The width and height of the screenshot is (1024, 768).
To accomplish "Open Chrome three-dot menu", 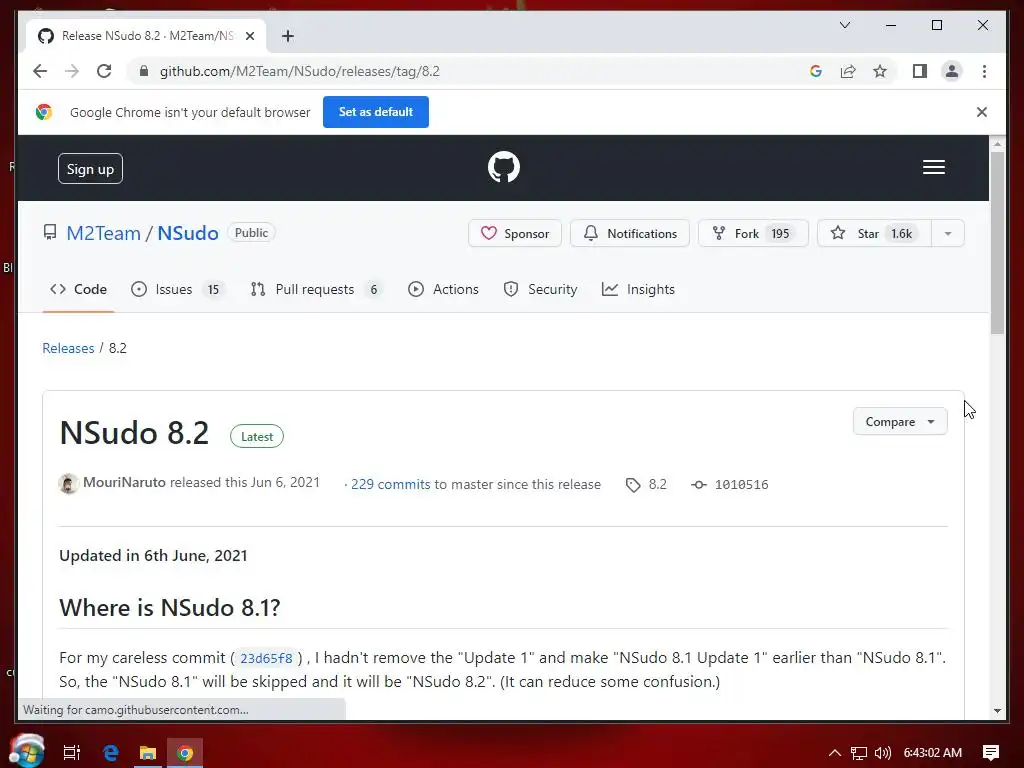I will click(984, 71).
